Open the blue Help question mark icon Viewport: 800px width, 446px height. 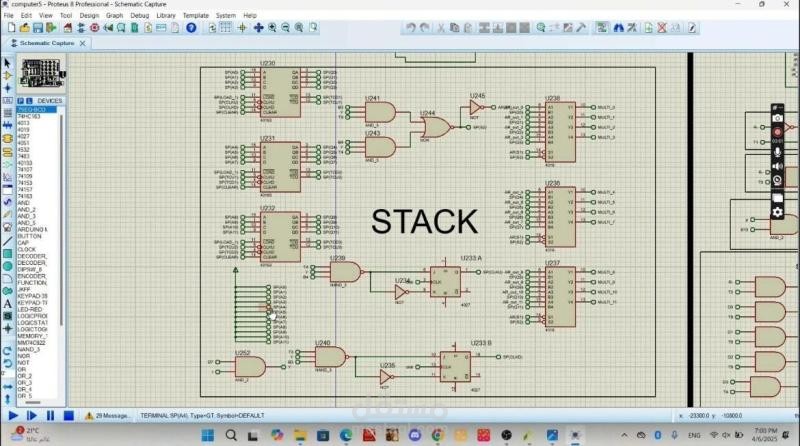(x=191, y=28)
